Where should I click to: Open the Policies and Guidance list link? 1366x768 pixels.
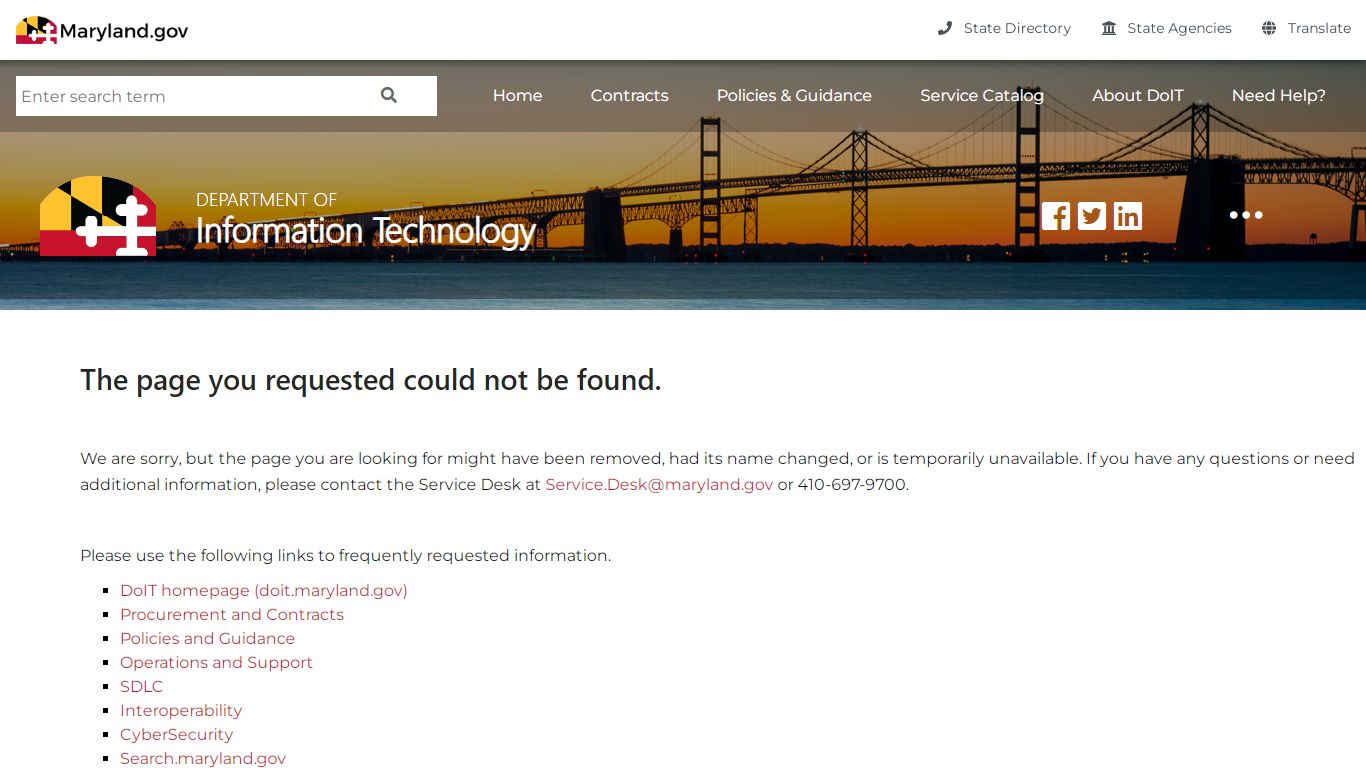tap(207, 638)
